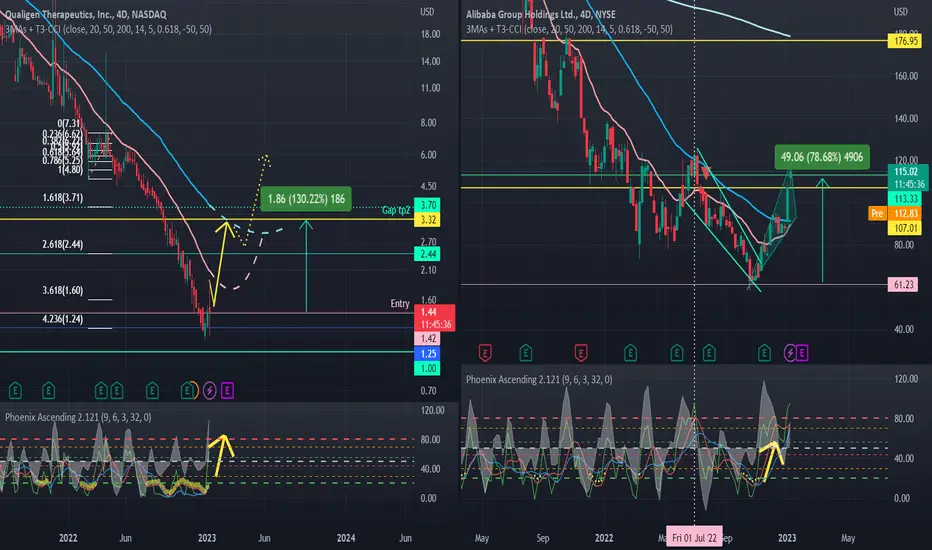The image size is (932, 550).
Task: Click the yellow 107.01 price label
Action: coord(905,228)
